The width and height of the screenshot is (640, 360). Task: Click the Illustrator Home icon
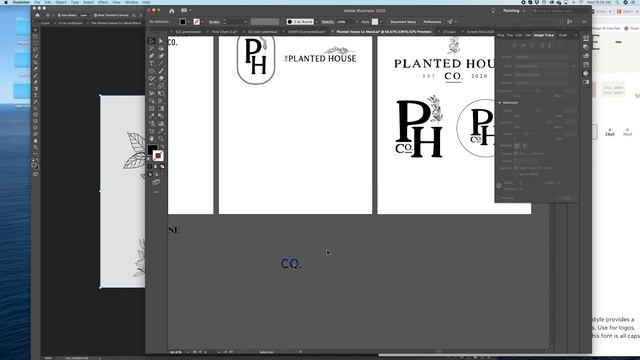[172, 11]
